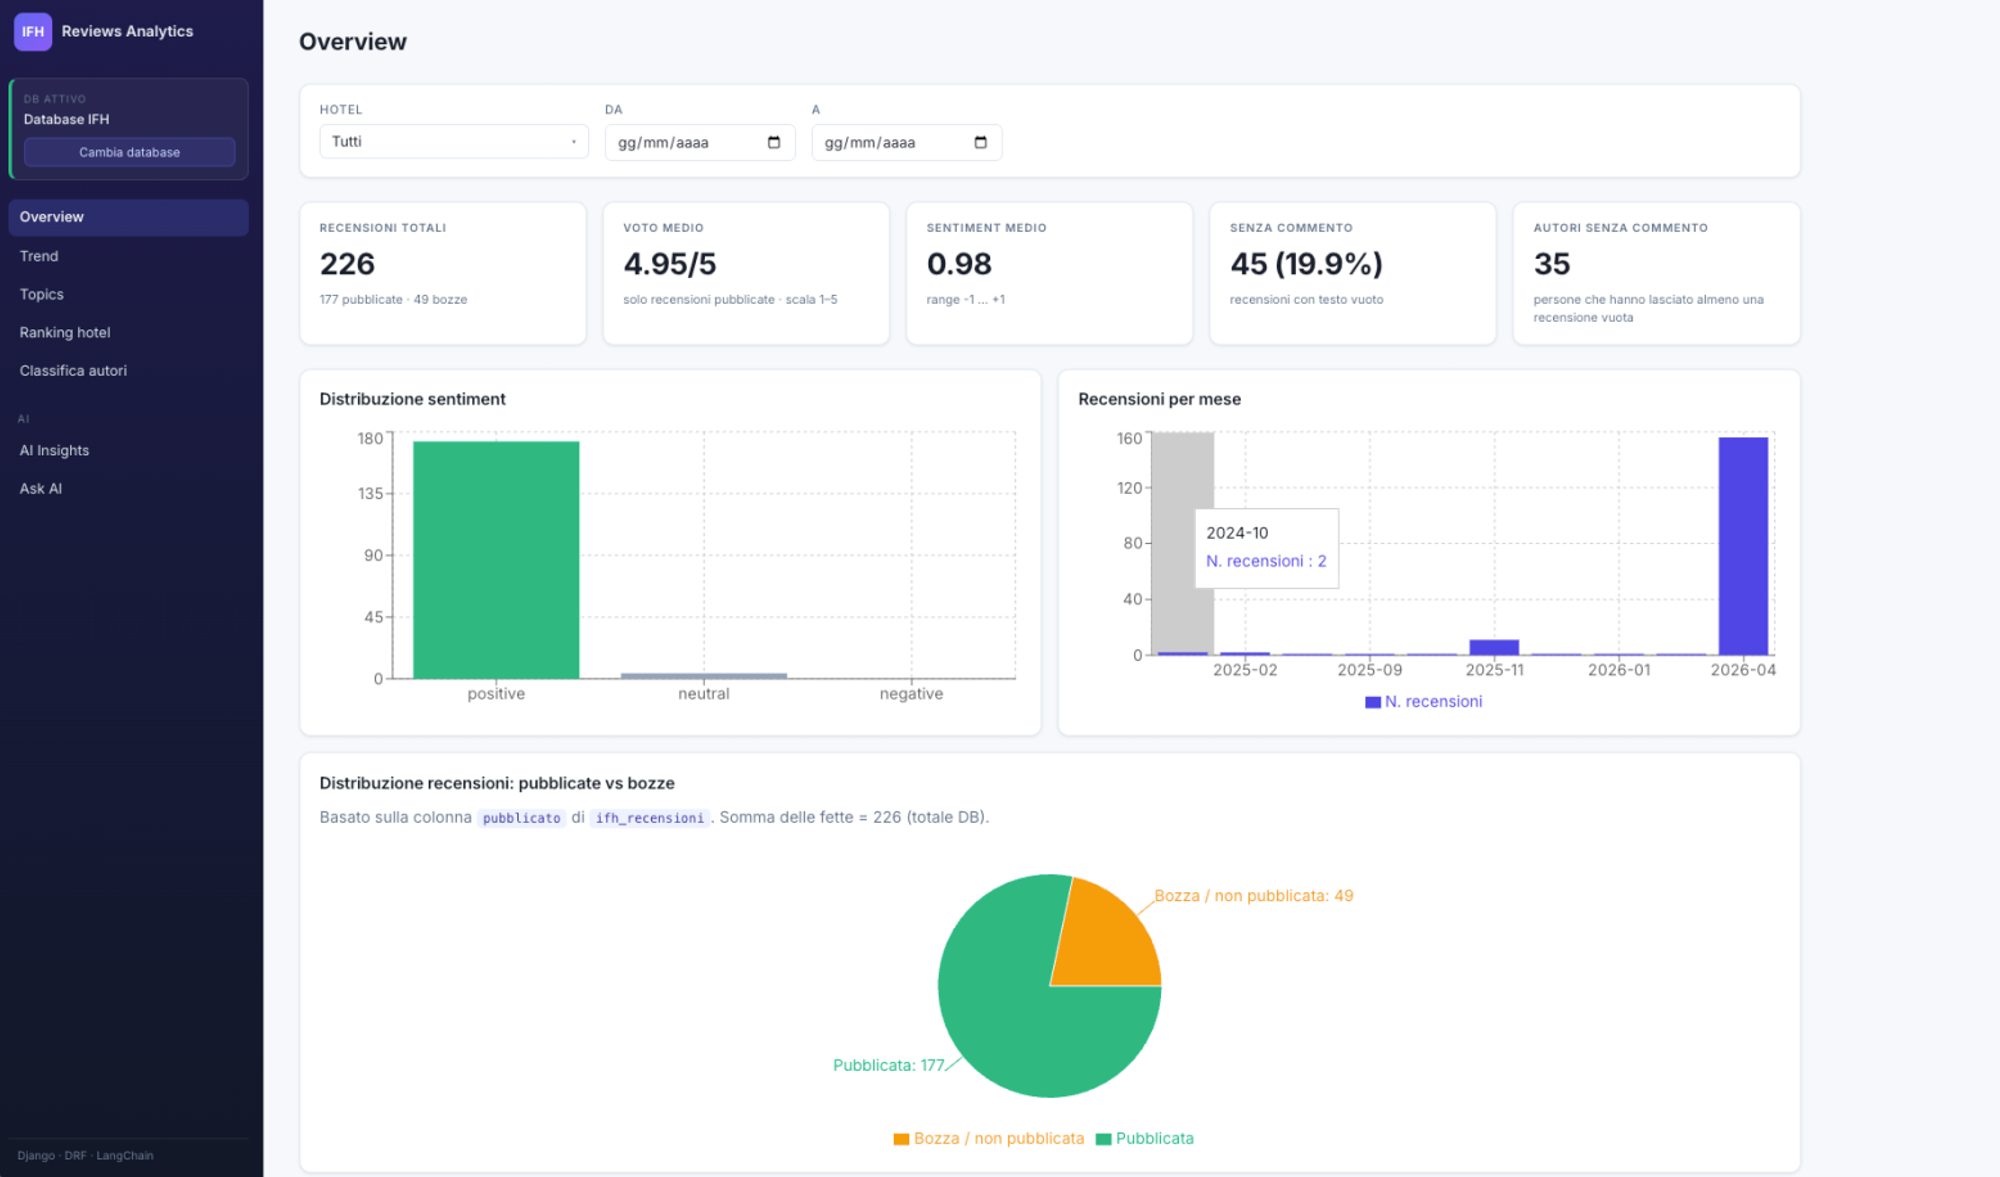Click the Sentiment Medio 0.98 value
Screen dimensions: 2000x1177
959,264
